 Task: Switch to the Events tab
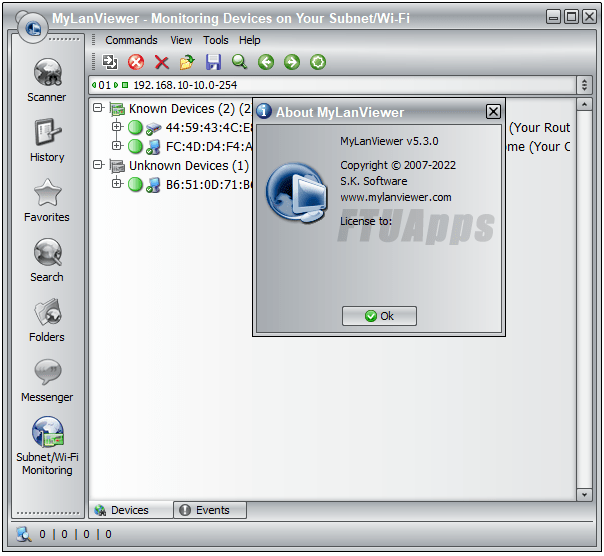click(210, 510)
